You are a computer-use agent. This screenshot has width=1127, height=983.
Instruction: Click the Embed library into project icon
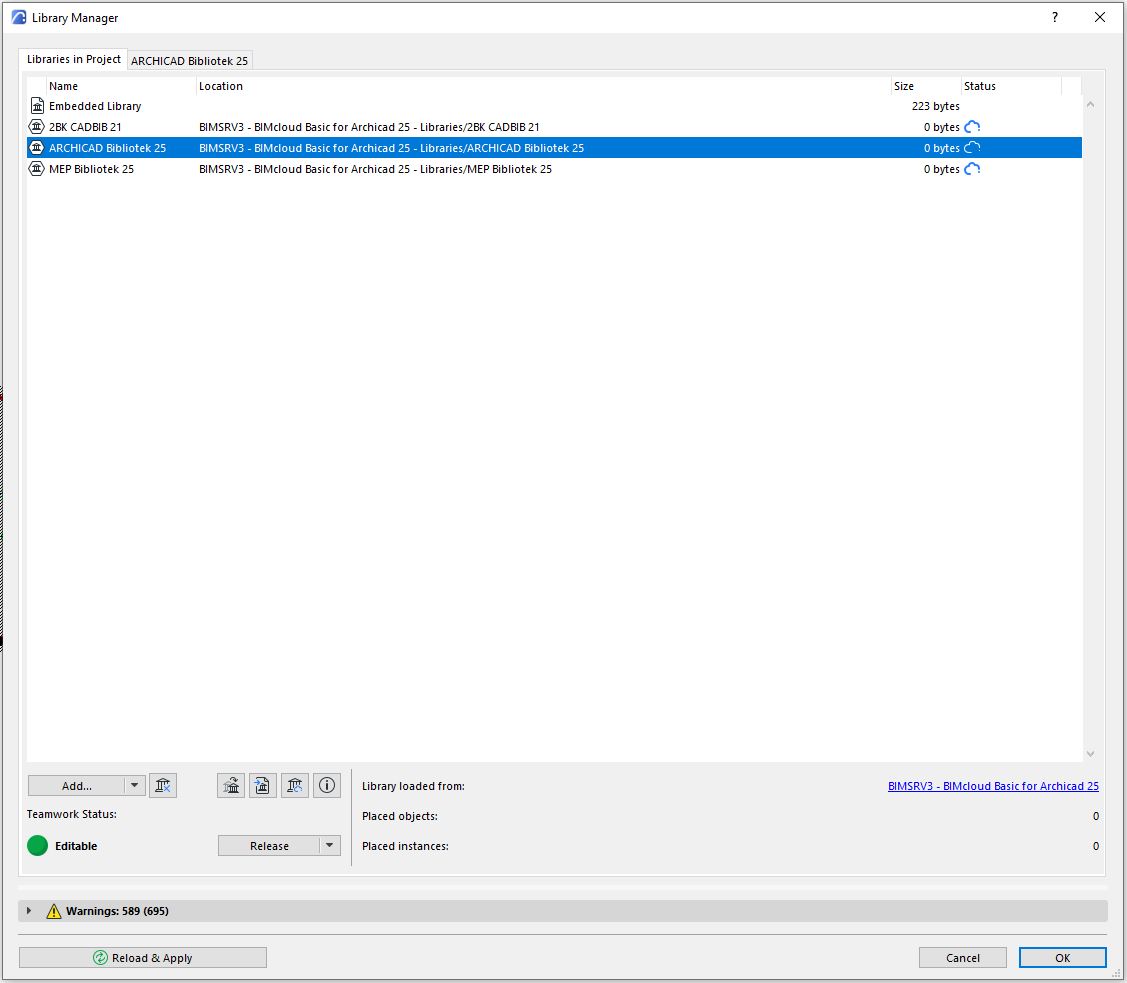(x=263, y=786)
